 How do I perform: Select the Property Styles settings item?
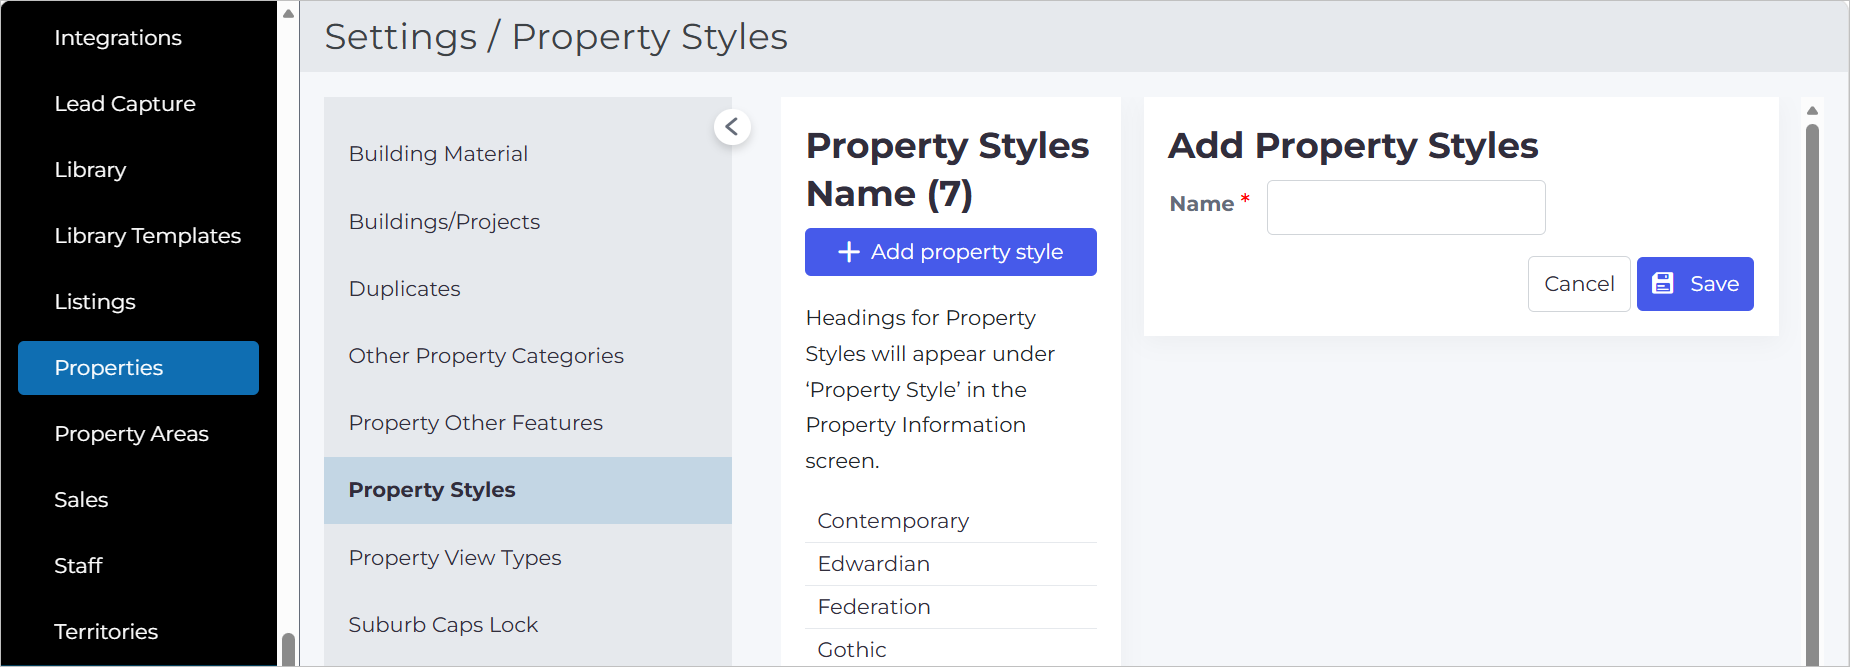528,490
